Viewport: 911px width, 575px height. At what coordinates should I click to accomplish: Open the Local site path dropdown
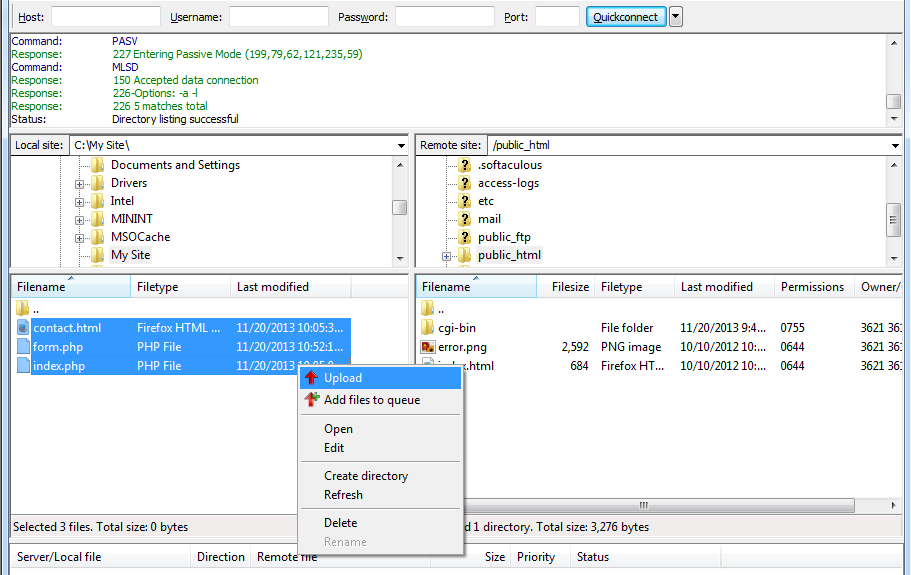(400, 146)
